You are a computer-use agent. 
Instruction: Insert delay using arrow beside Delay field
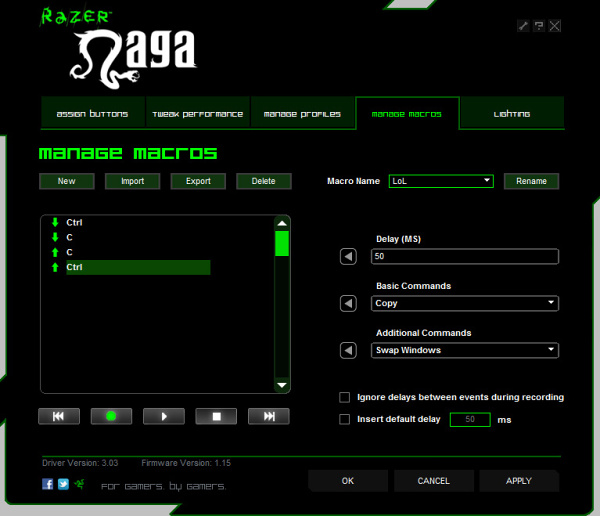348,256
